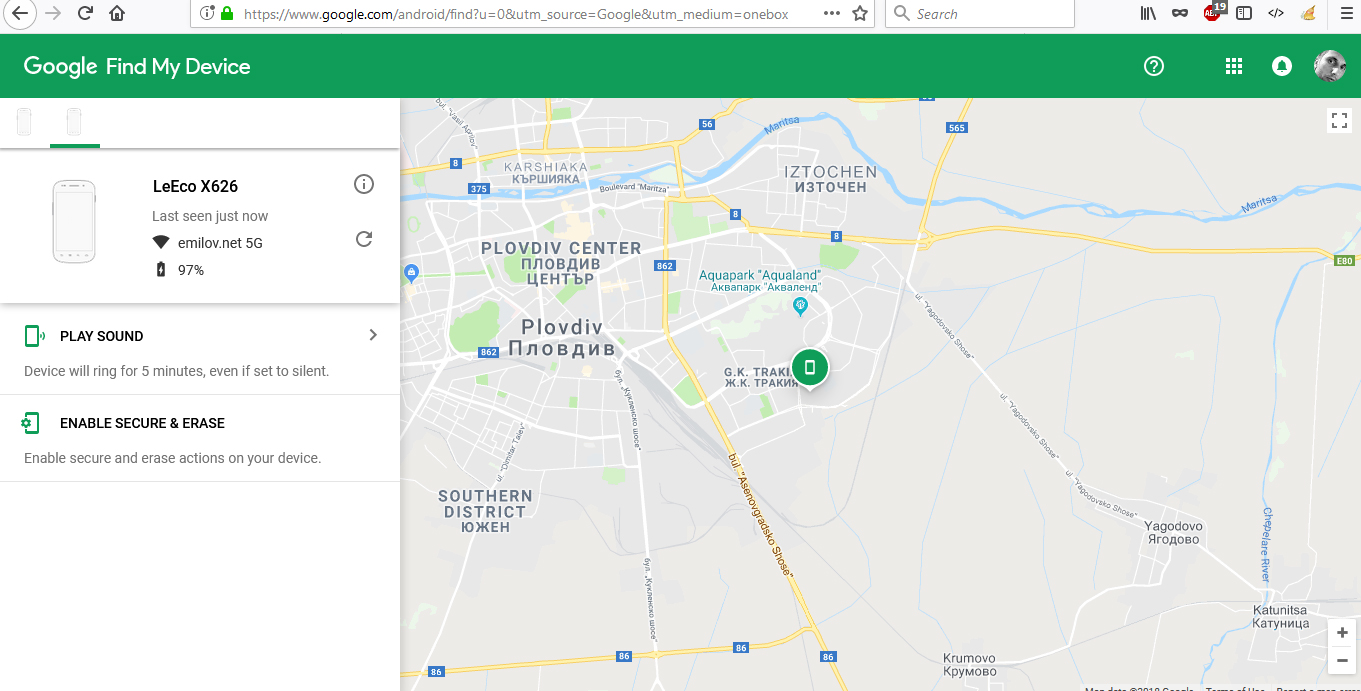Click the LeEco X626 device name

click(x=195, y=186)
